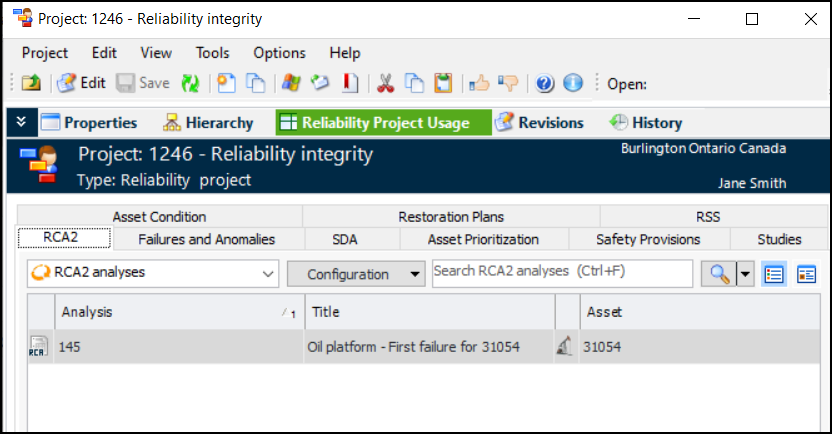Open Help via blue question mark icon

545,83
